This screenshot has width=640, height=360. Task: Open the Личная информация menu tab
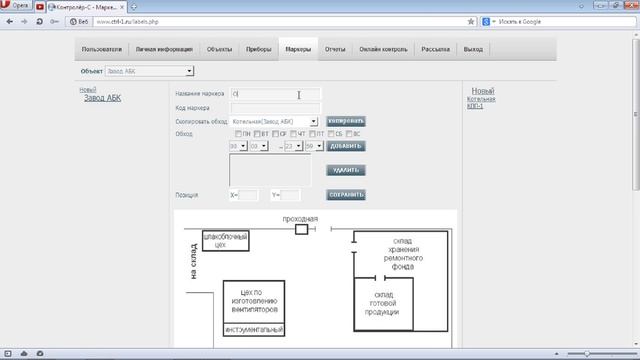point(164,49)
